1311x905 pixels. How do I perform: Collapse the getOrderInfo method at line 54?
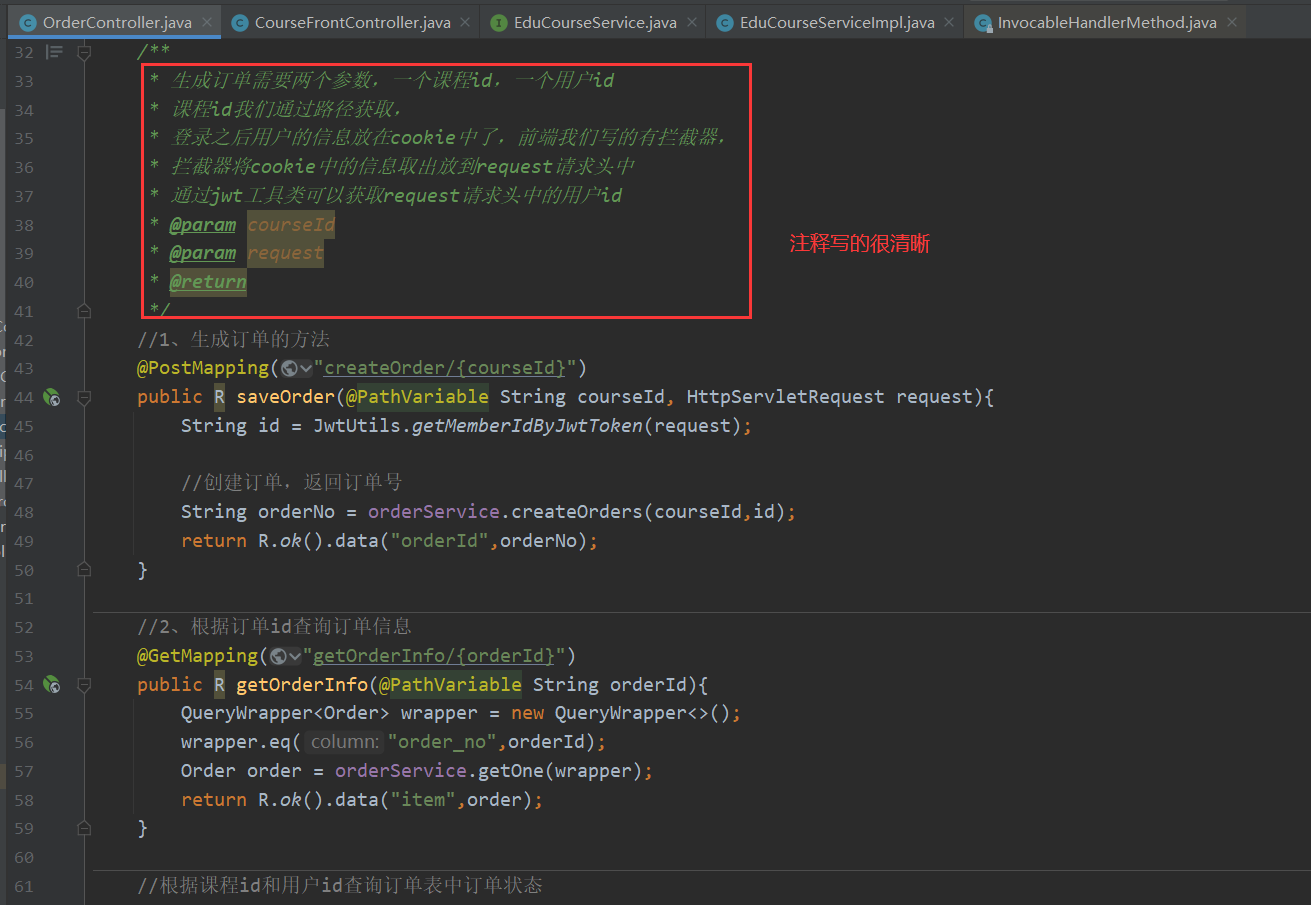coord(84,686)
